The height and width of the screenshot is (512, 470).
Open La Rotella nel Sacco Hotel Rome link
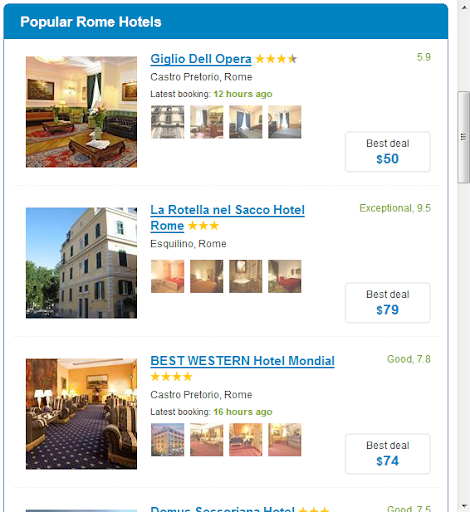point(227,218)
